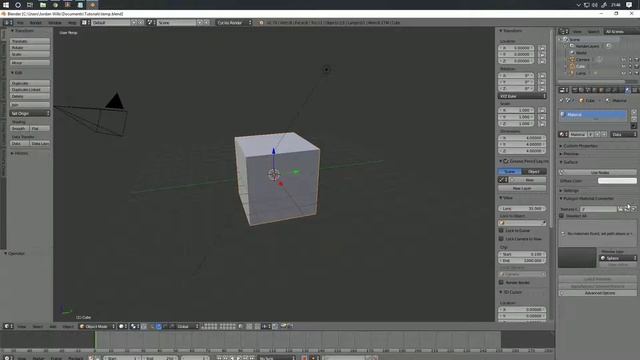Open the Window menu
The image size is (640, 360).
[55, 23]
